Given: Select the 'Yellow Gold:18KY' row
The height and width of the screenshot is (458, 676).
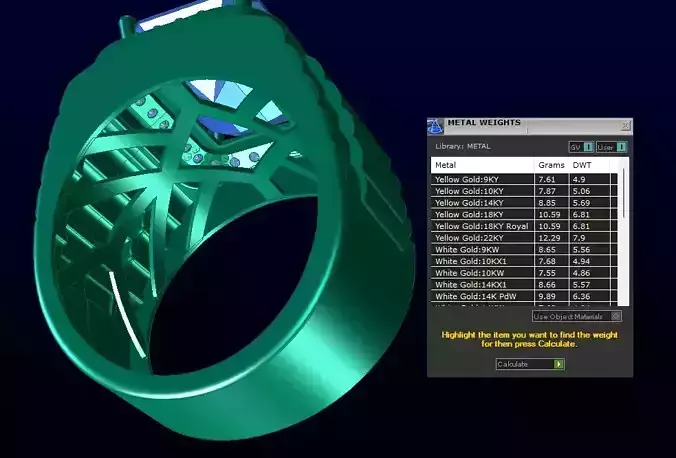Looking at the screenshot, I should pyautogui.click(x=524, y=214).
